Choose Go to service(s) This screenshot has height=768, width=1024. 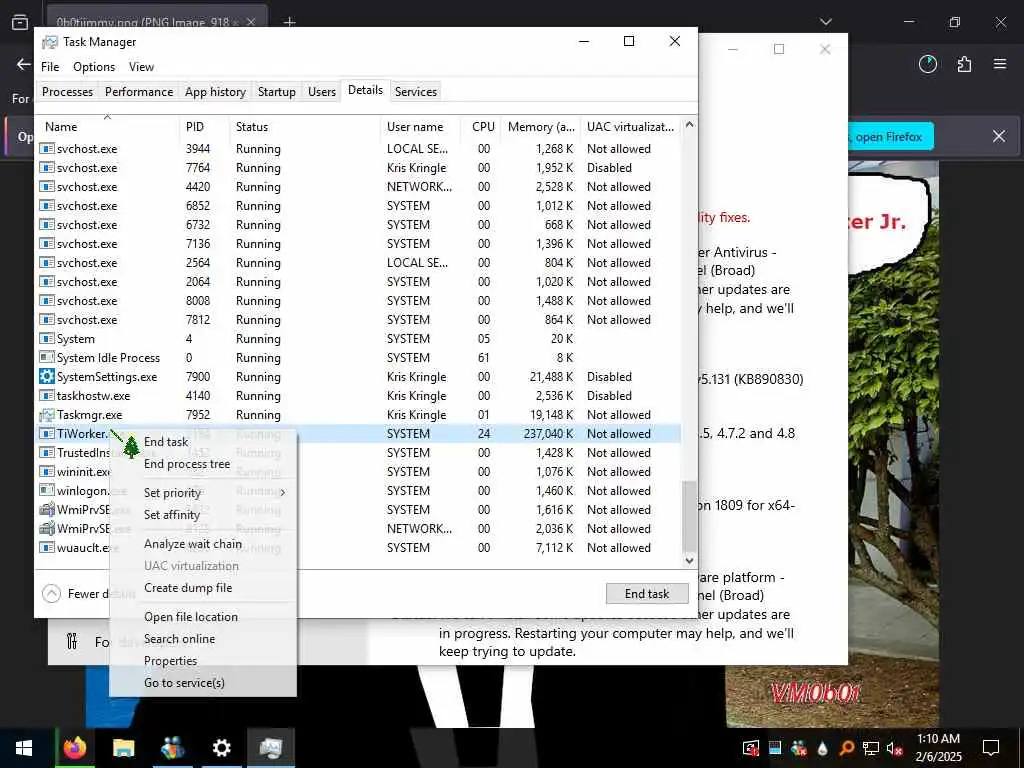pyautogui.click(x=184, y=682)
